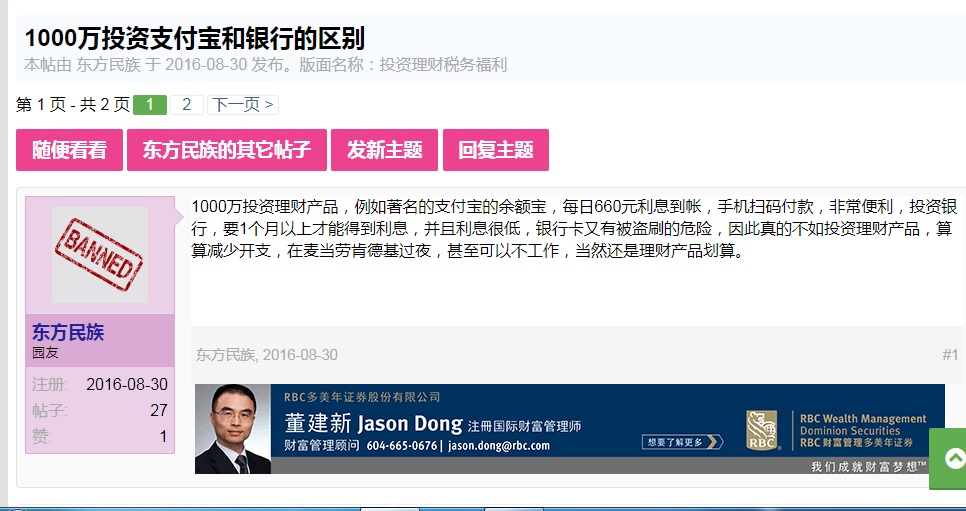Click the thread title 1000万投资支付宝和银行的区别
The image size is (966, 511).
(195, 38)
